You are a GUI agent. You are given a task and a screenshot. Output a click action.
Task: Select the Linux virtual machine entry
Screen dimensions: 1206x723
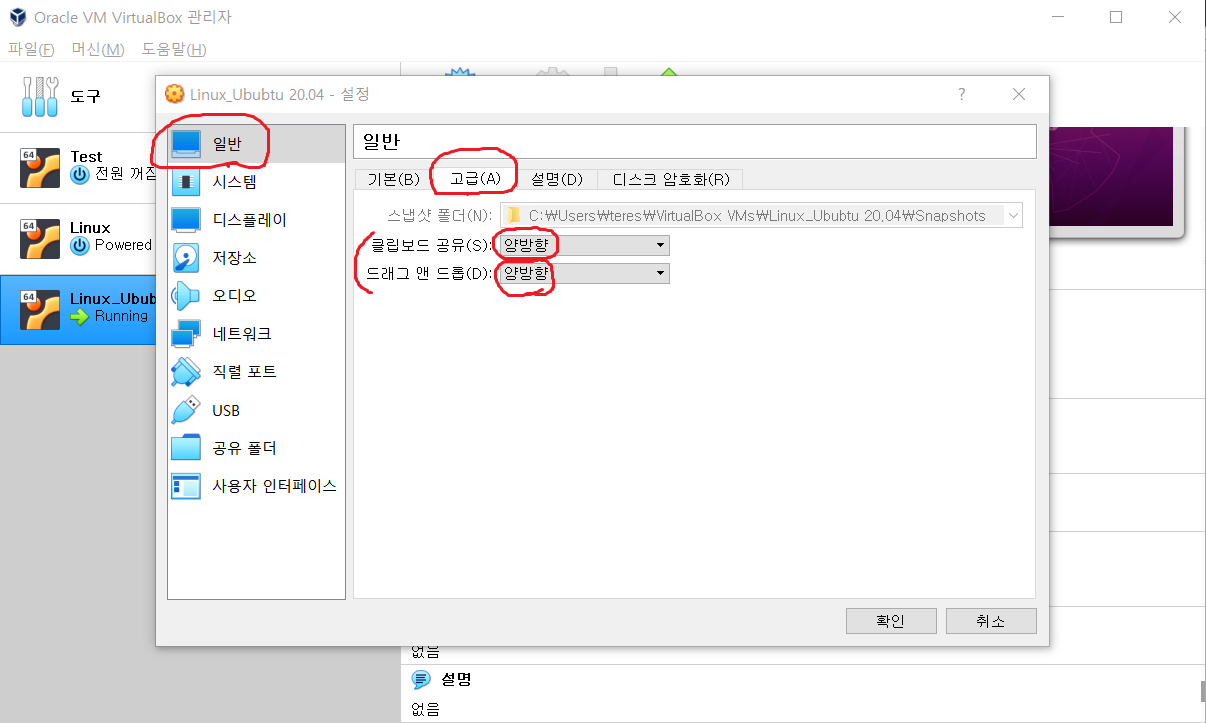(x=78, y=237)
